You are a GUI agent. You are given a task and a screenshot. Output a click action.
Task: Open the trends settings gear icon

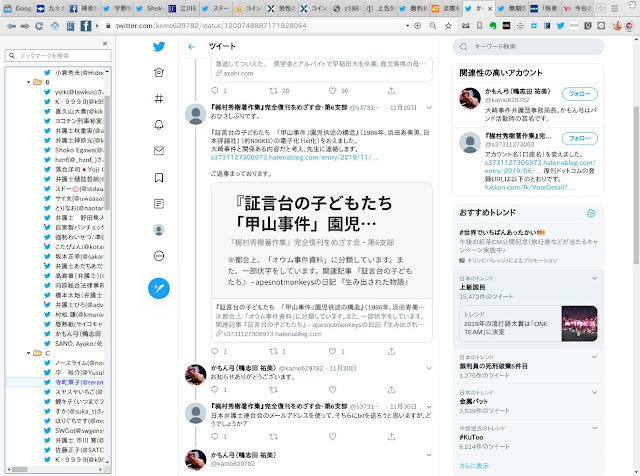click(591, 213)
